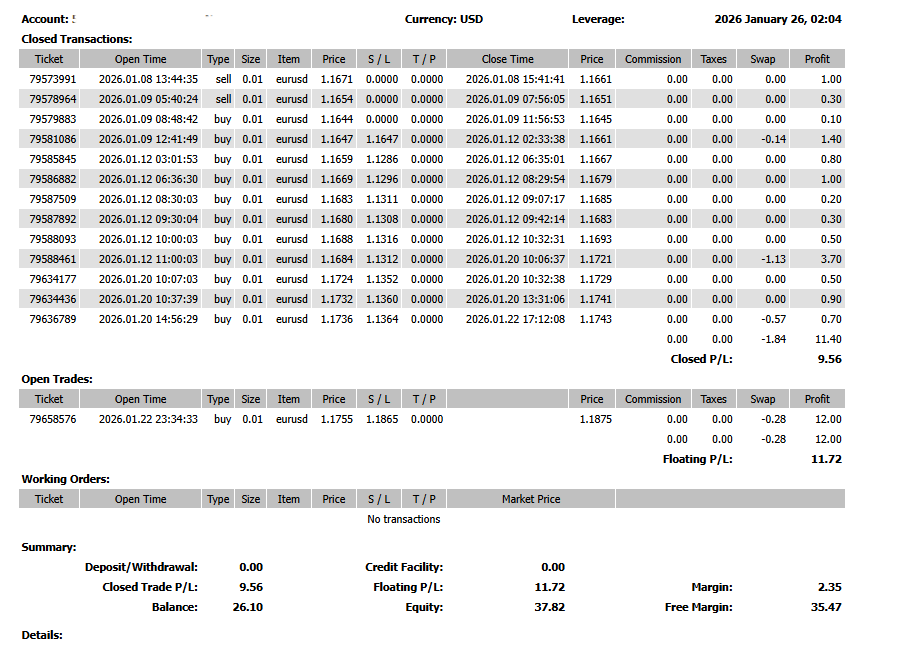The width and height of the screenshot is (912, 649).
Task: Click the stop loss value 1.1865
Action: (382, 419)
